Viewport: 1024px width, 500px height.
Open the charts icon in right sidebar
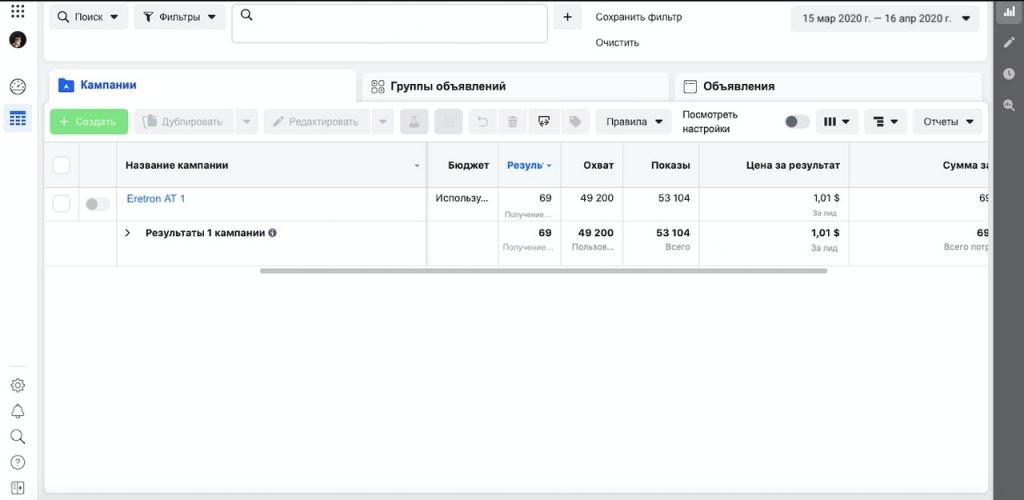1009,12
